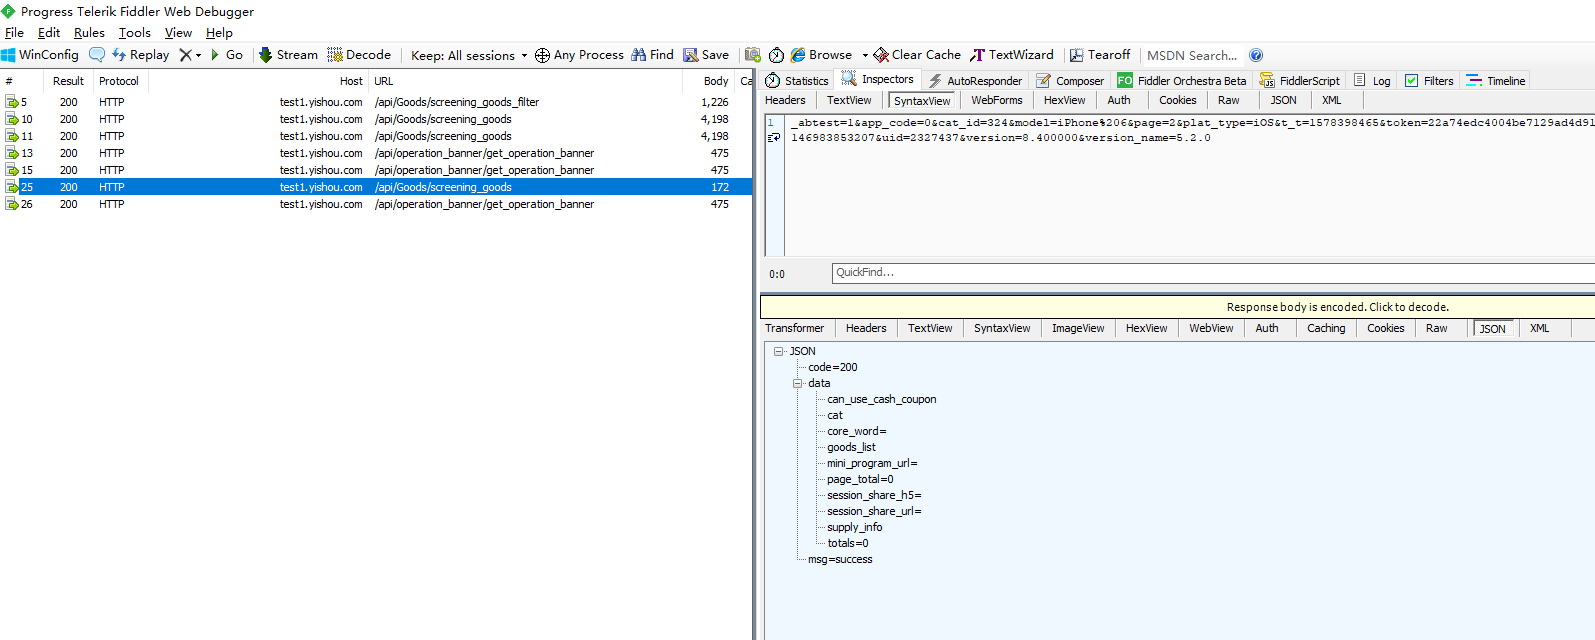Sort sessions by Result column header
Screen dimensions: 1595x640
tap(68, 81)
